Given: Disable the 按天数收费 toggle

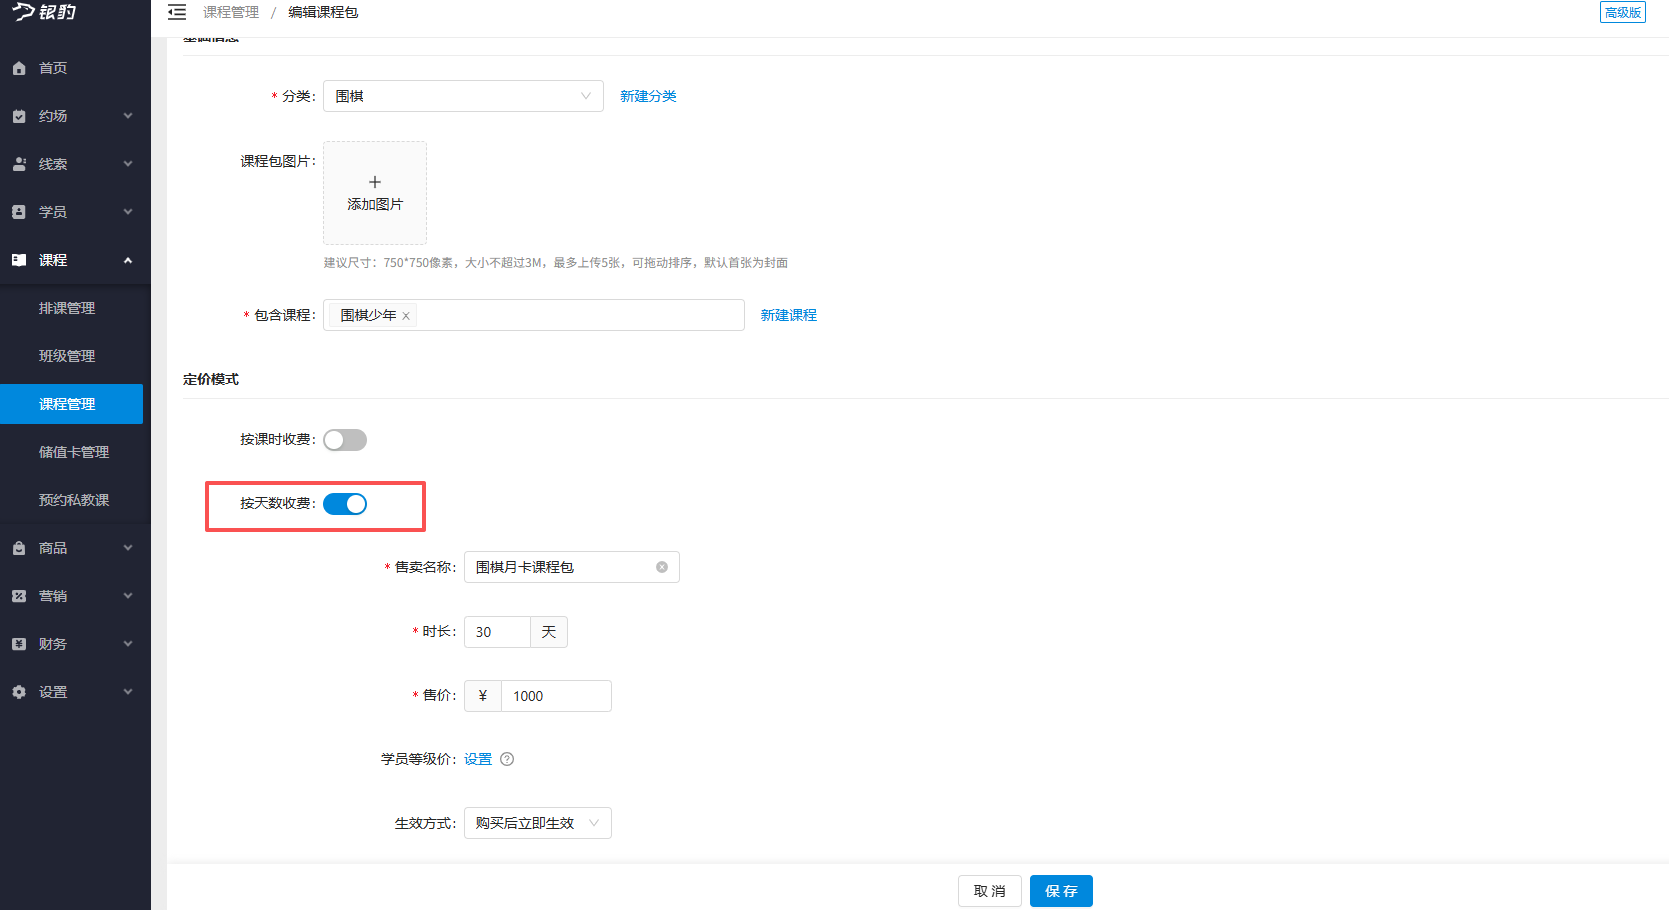Looking at the screenshot, I should coord(344,503).
